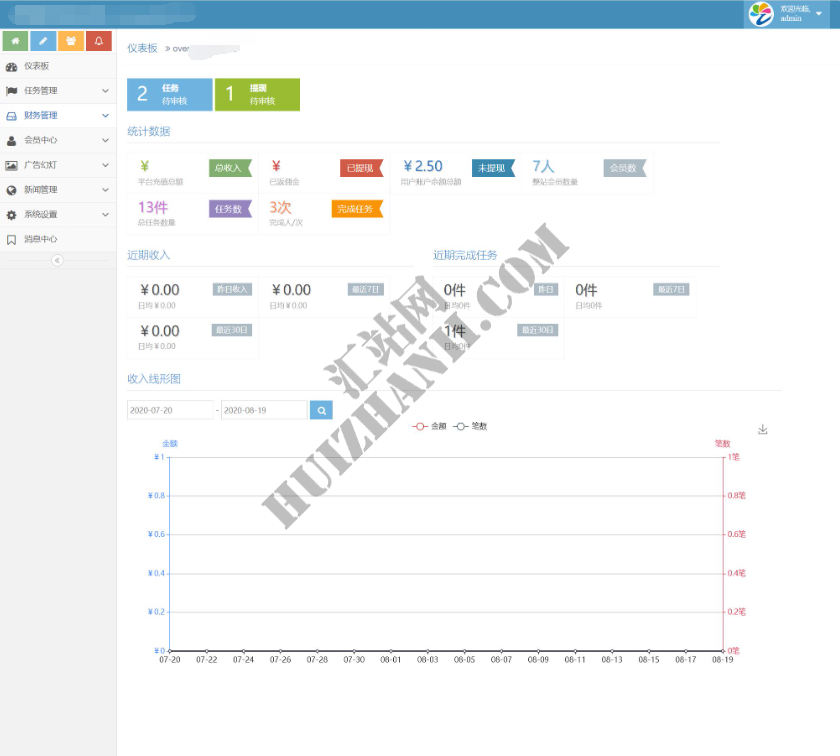Click the 最近7日 badge under 近期收入
Screen dimensions: 840x756
tap(365, 289)
